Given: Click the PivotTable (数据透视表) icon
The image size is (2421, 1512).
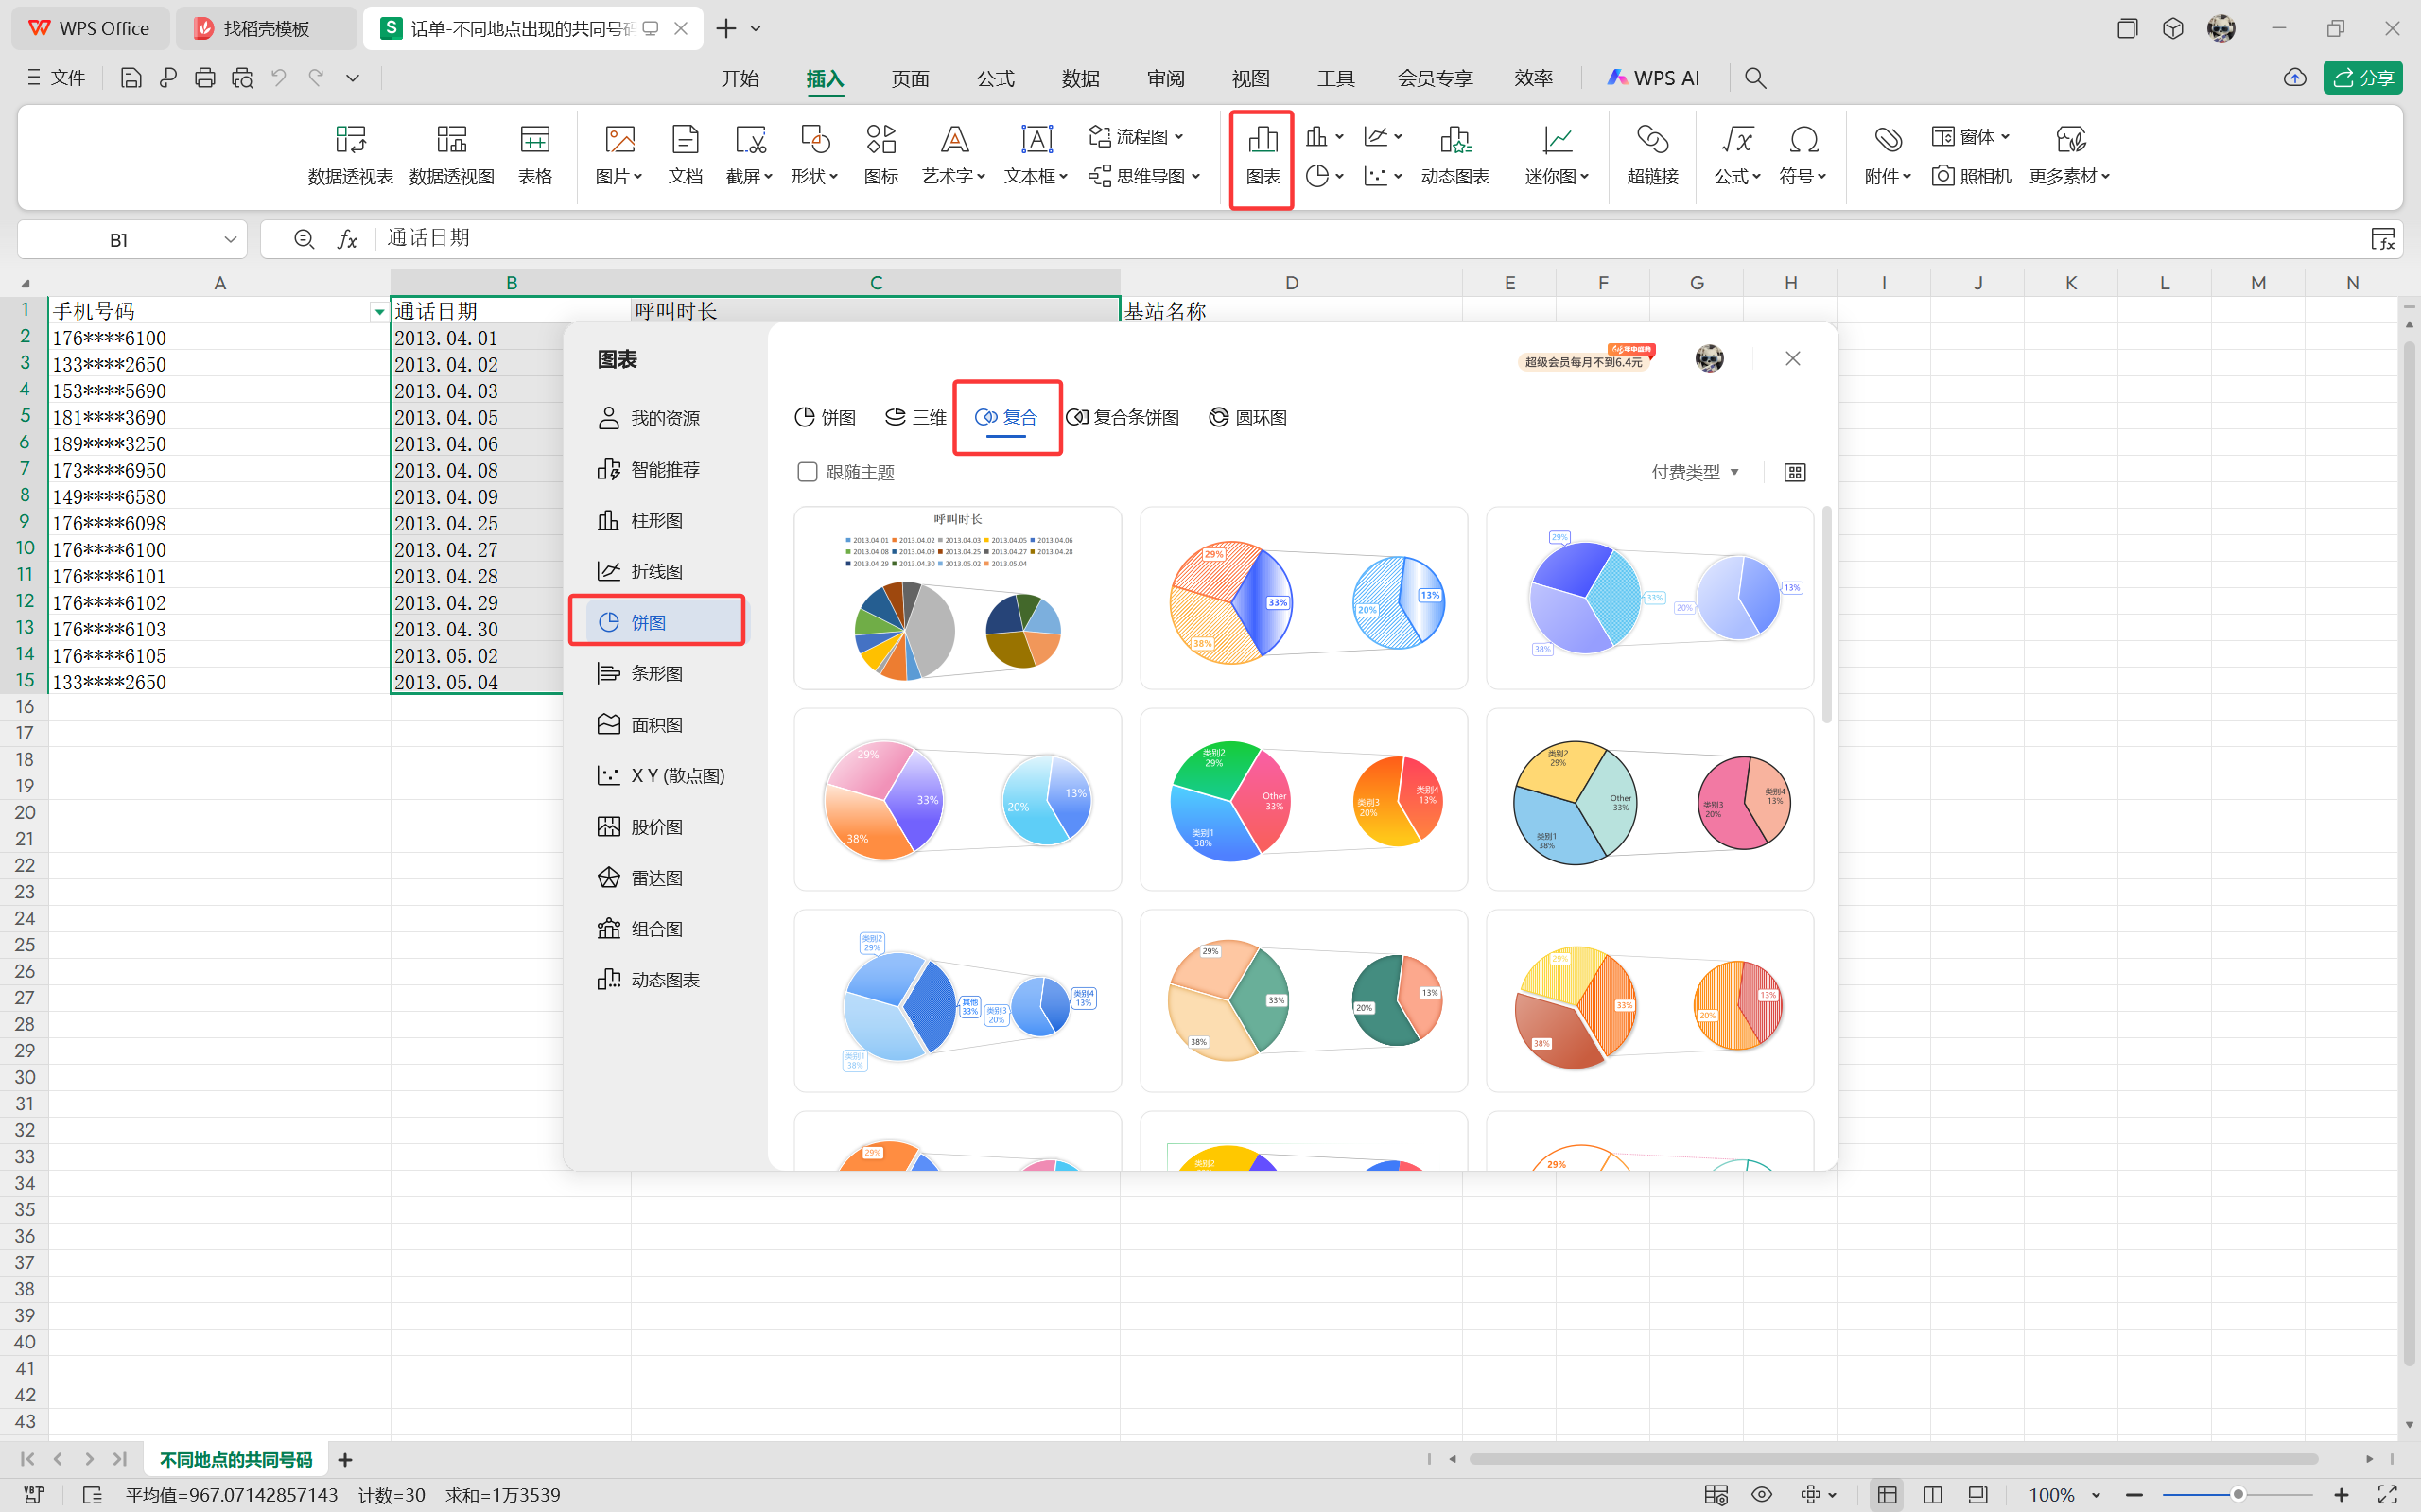Looking at the screenshot, I should [x=350, y=155].
